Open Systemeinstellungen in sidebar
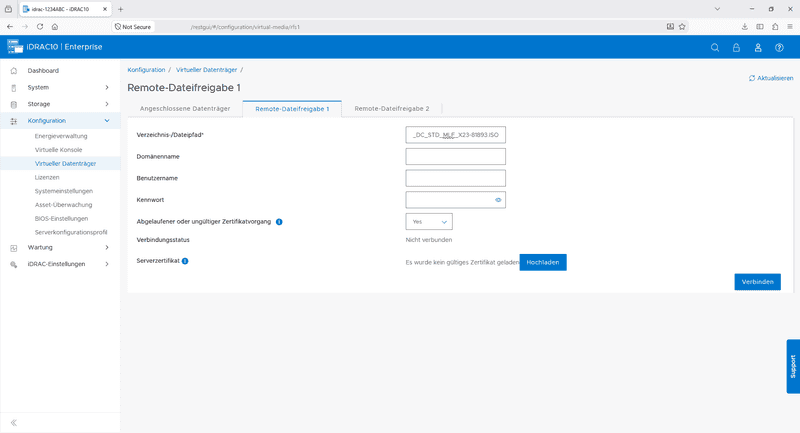800x433 pixels. pyautogui.click(x=64, y=191)
